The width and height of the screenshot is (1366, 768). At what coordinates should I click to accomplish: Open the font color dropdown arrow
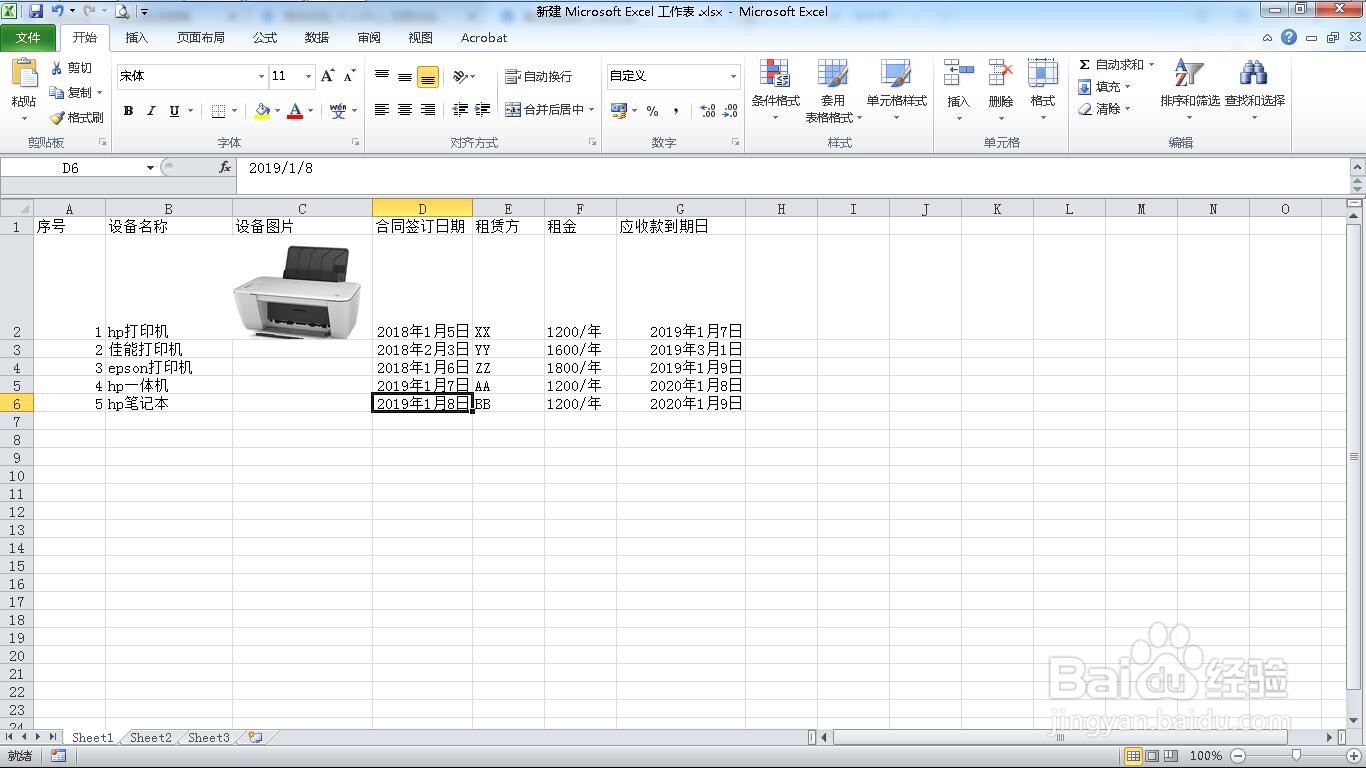[x=311, y=111]
